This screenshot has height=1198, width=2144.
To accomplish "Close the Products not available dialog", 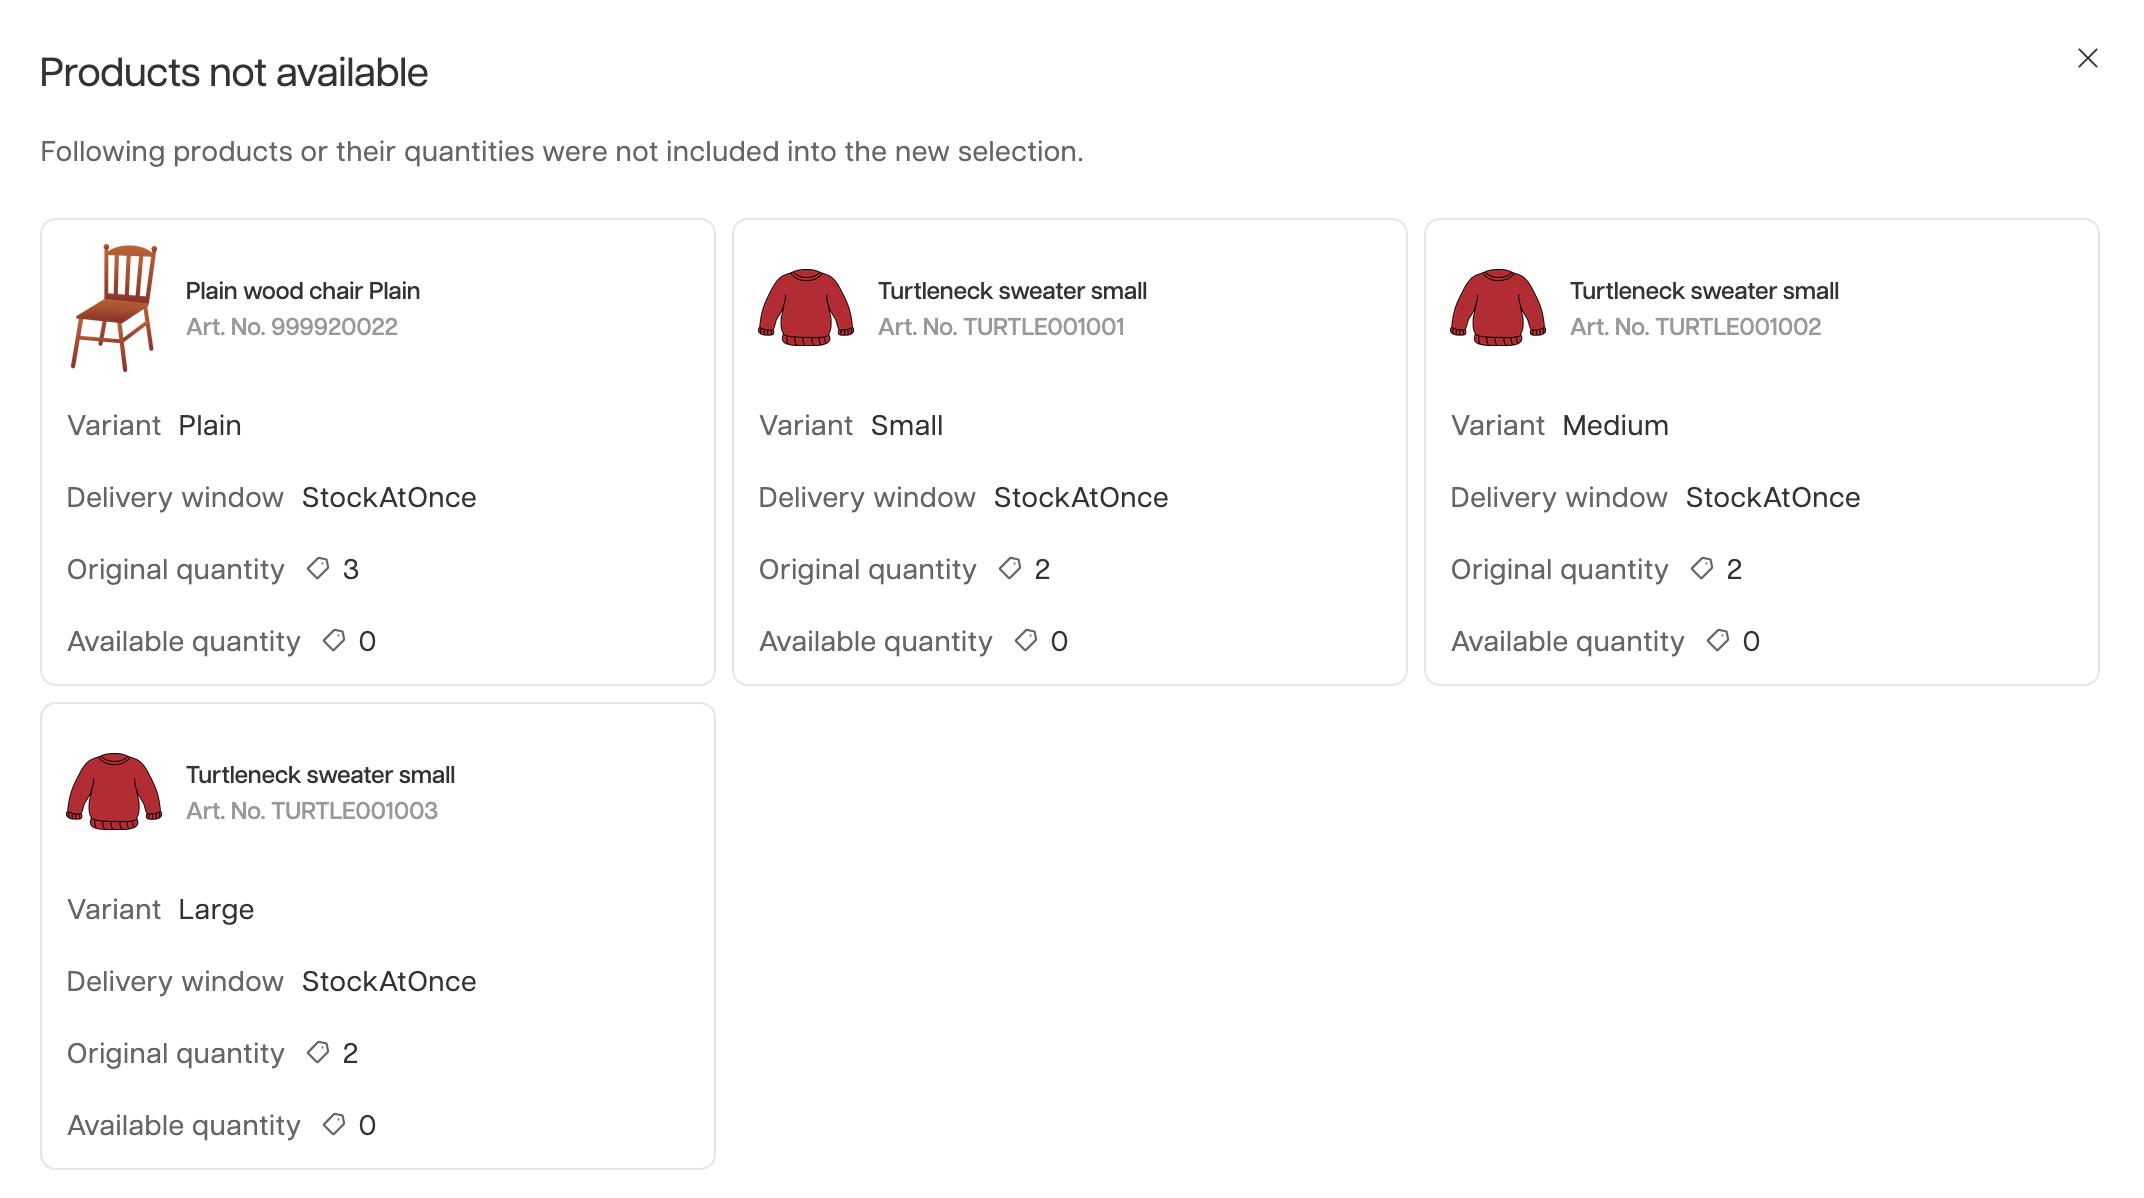I will [x=2087, y=59].
